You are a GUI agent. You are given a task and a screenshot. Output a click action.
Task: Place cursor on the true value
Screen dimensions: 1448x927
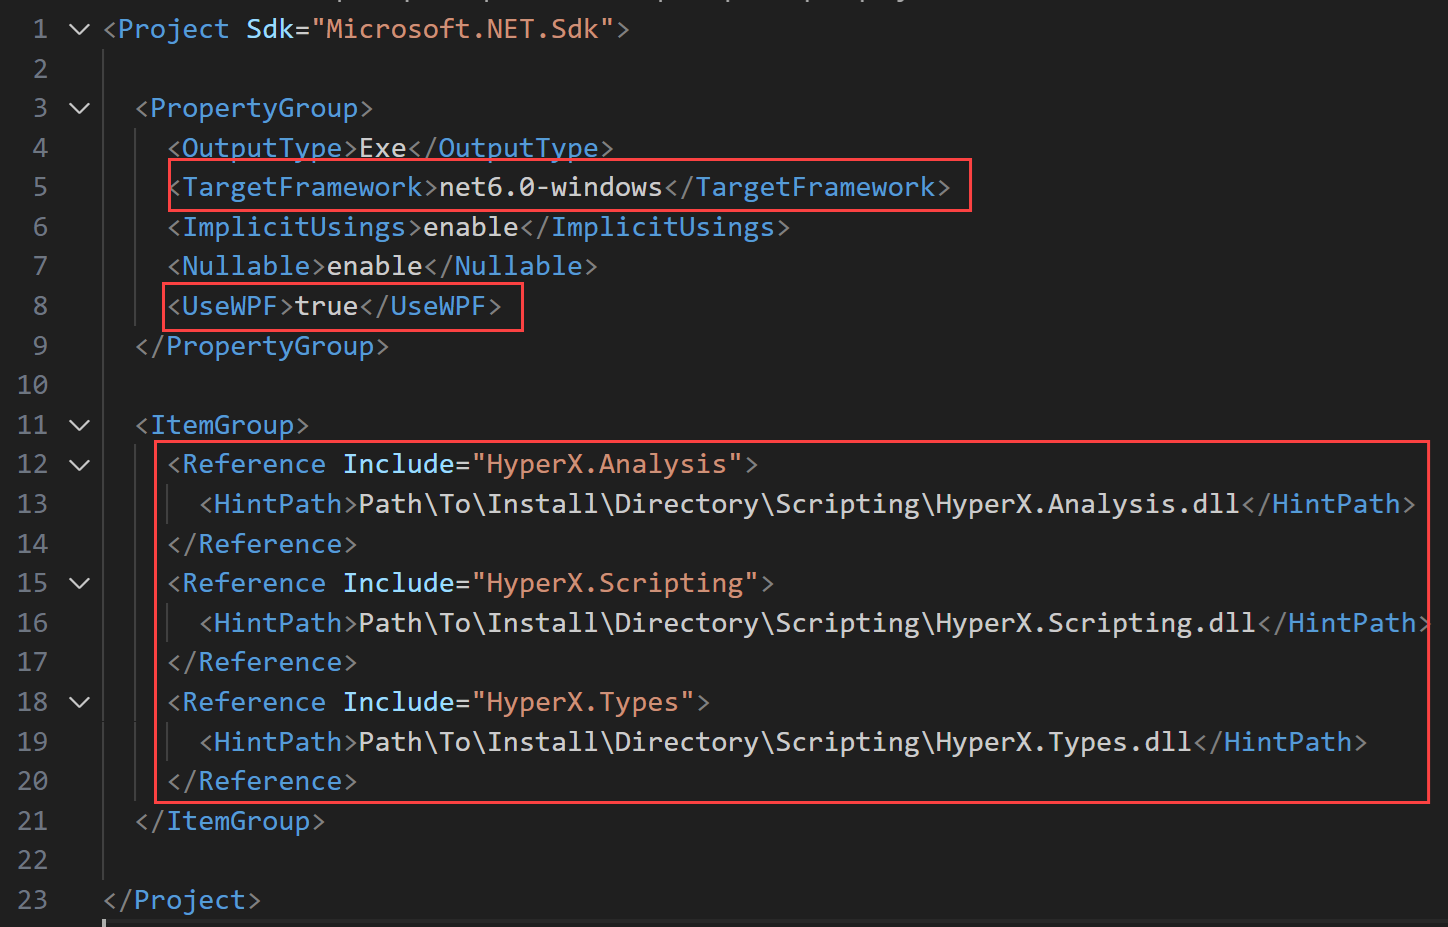pyautogui.click(x=327, y=306)
